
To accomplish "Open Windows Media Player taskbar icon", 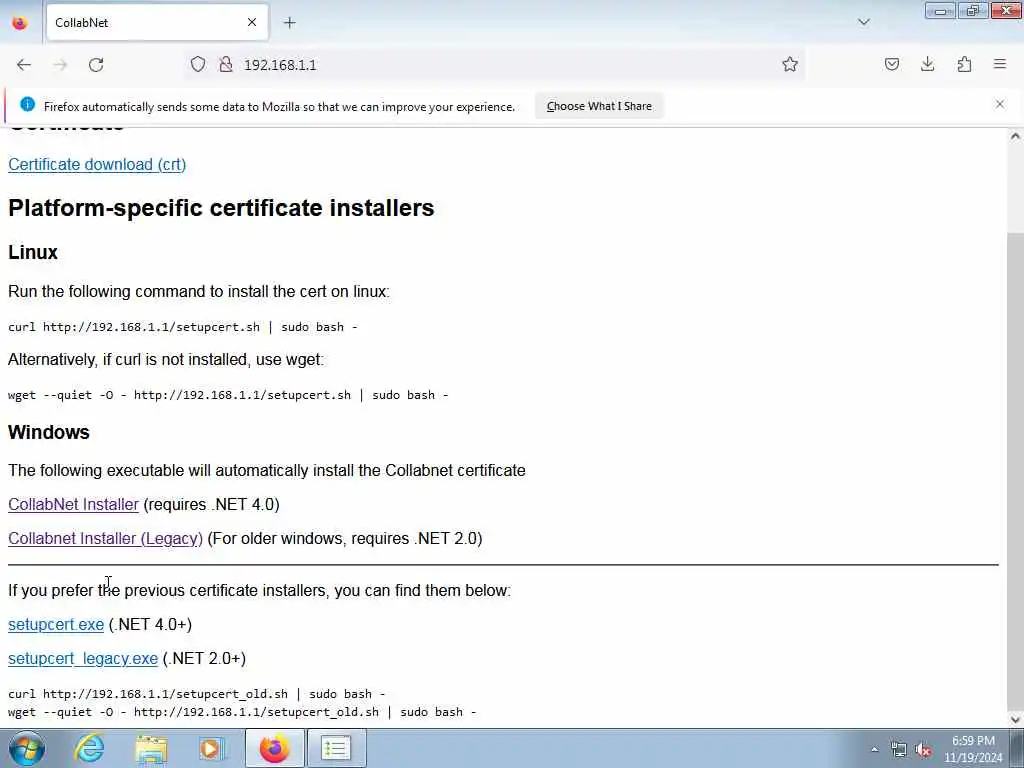I will pyautogui.click(x=212, y=748).
